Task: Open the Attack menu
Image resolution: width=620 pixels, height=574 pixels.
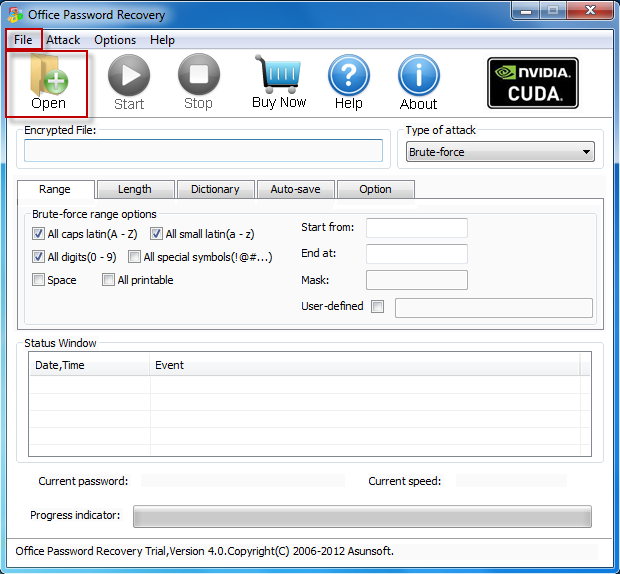Action: (63, 40)
